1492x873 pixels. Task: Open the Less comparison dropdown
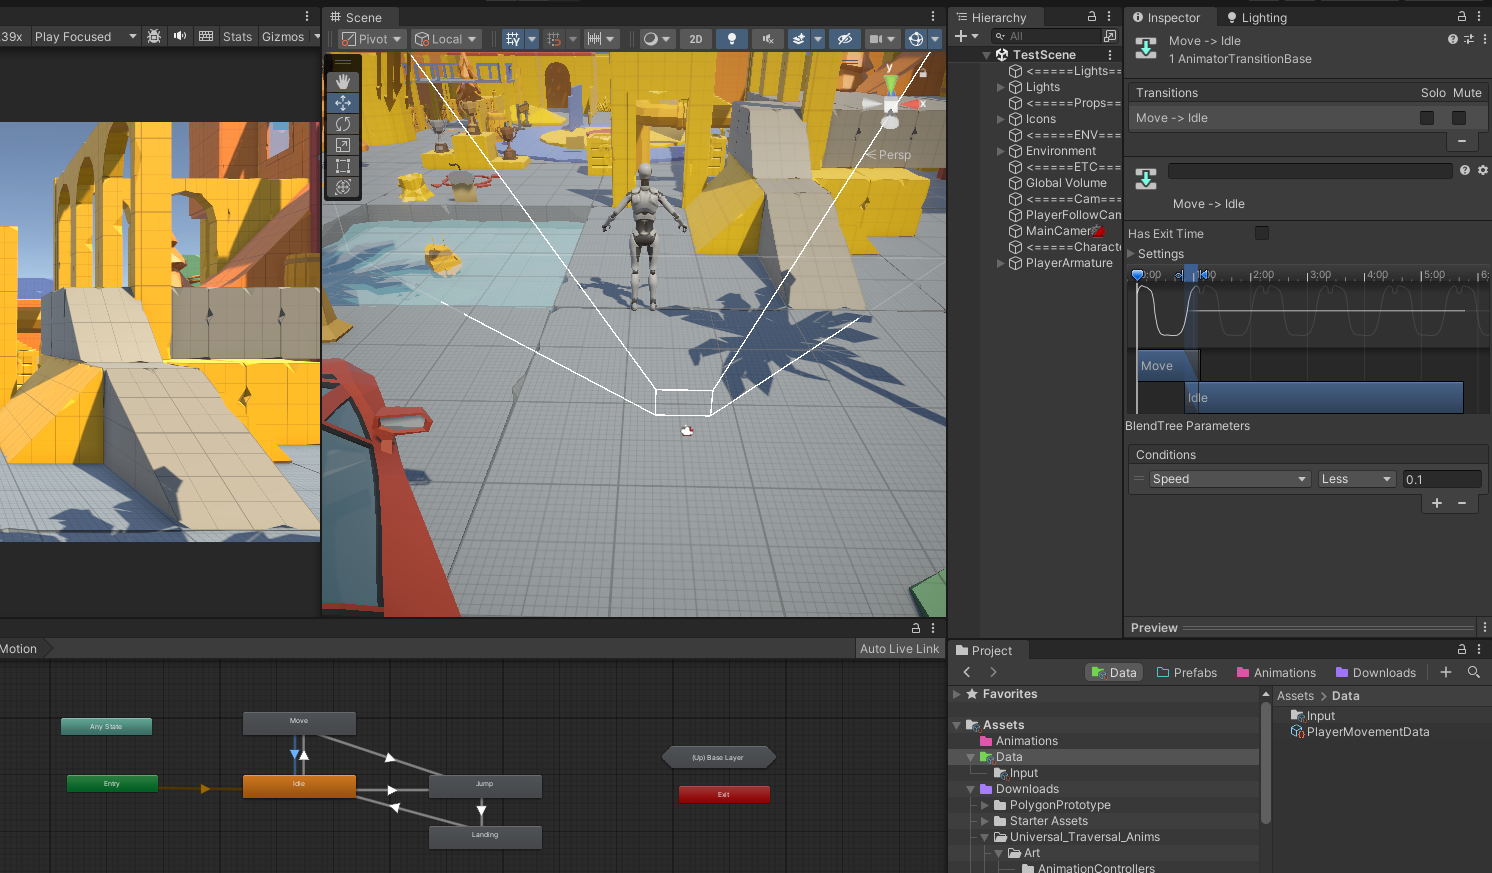[1356, 479]
